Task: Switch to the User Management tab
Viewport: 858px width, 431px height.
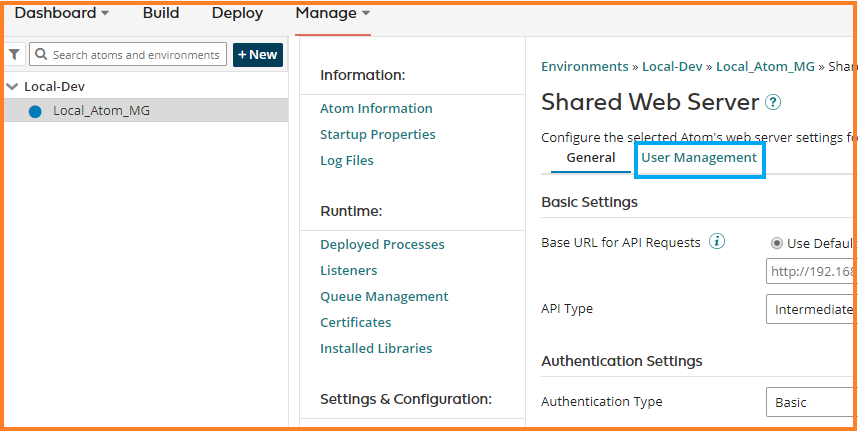Action: (x=699, y=158)
